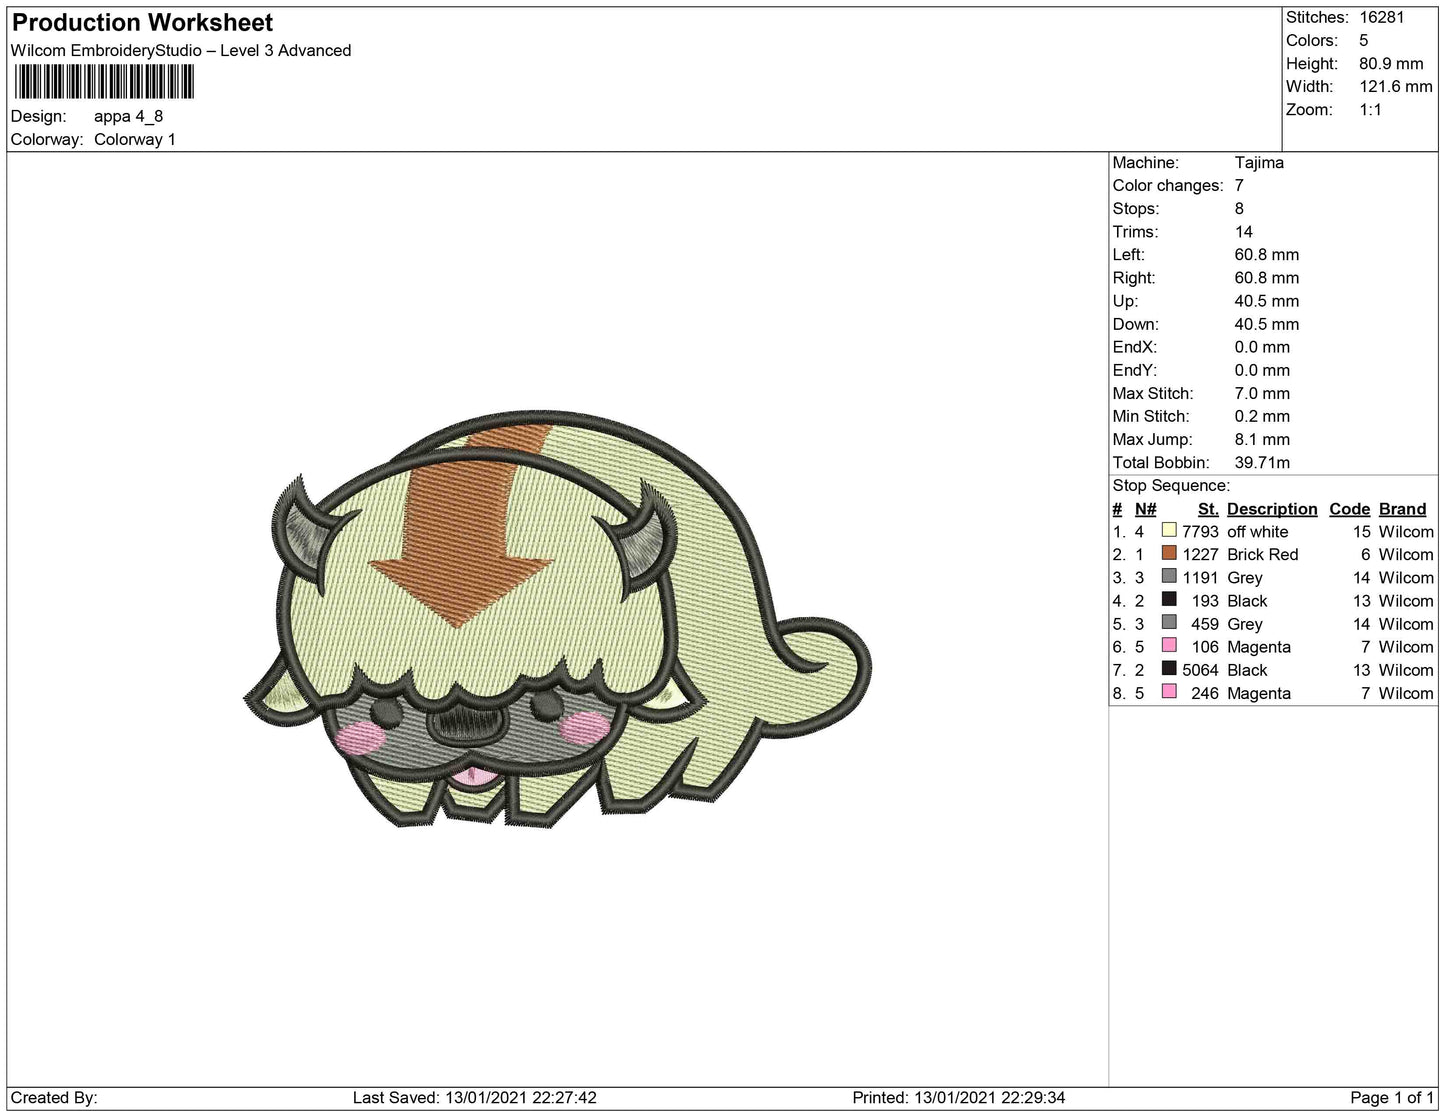Screen dimensions: 1445x1112
Task: Select the stitch total "16281"
Action: pos(1381,17)
